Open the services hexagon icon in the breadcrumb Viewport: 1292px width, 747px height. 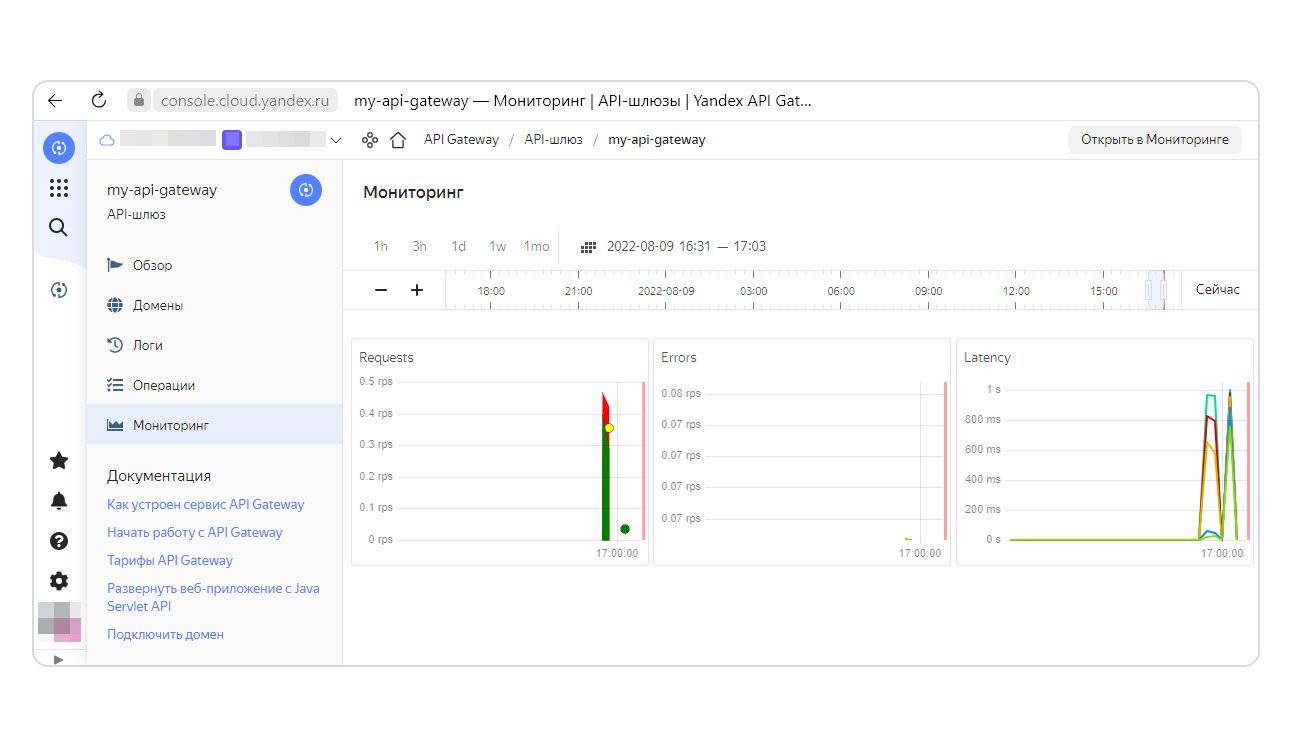click(370, 140)
